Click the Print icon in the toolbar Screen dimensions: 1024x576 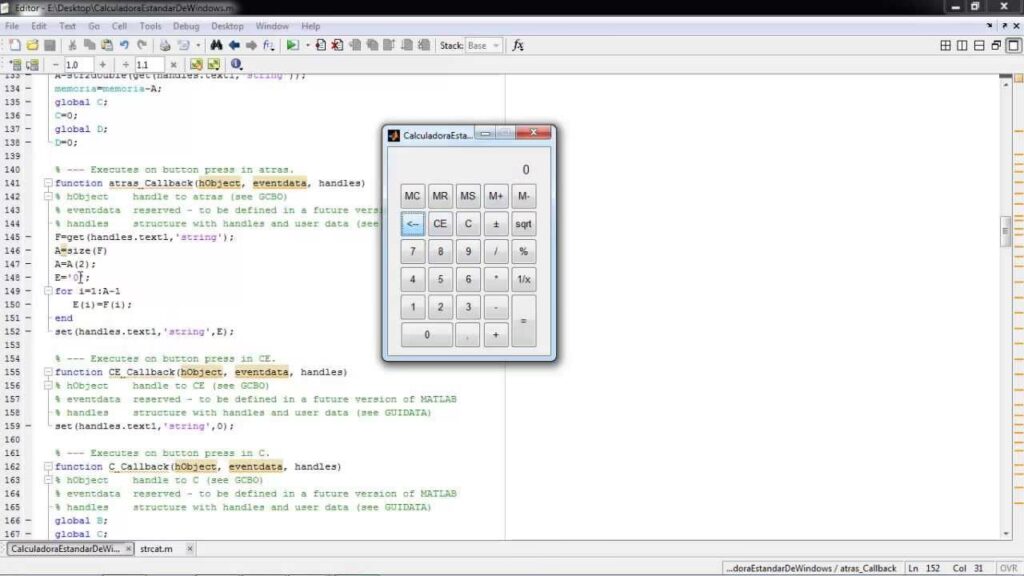[x=162, y=45]
